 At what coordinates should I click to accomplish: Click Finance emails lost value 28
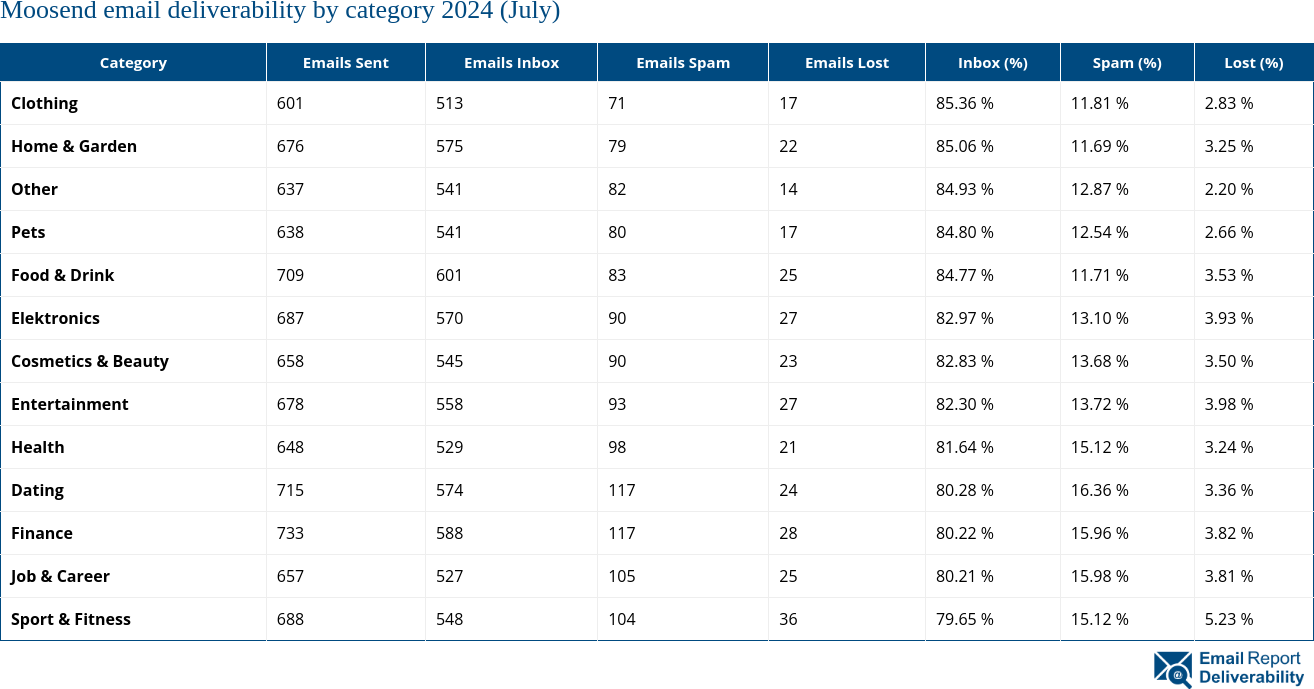tap(788, 533)
